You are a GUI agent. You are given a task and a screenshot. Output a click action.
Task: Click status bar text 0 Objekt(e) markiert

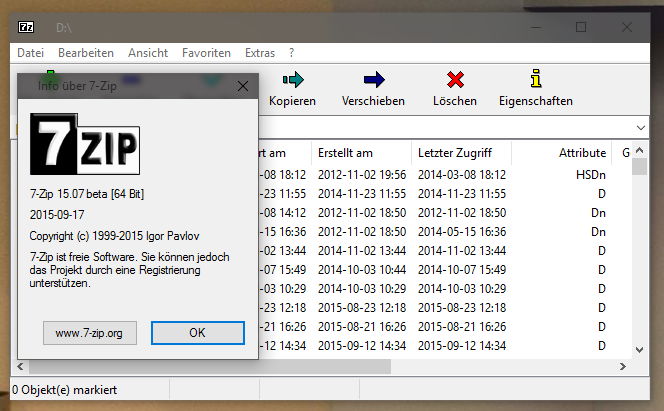[64, 390]
